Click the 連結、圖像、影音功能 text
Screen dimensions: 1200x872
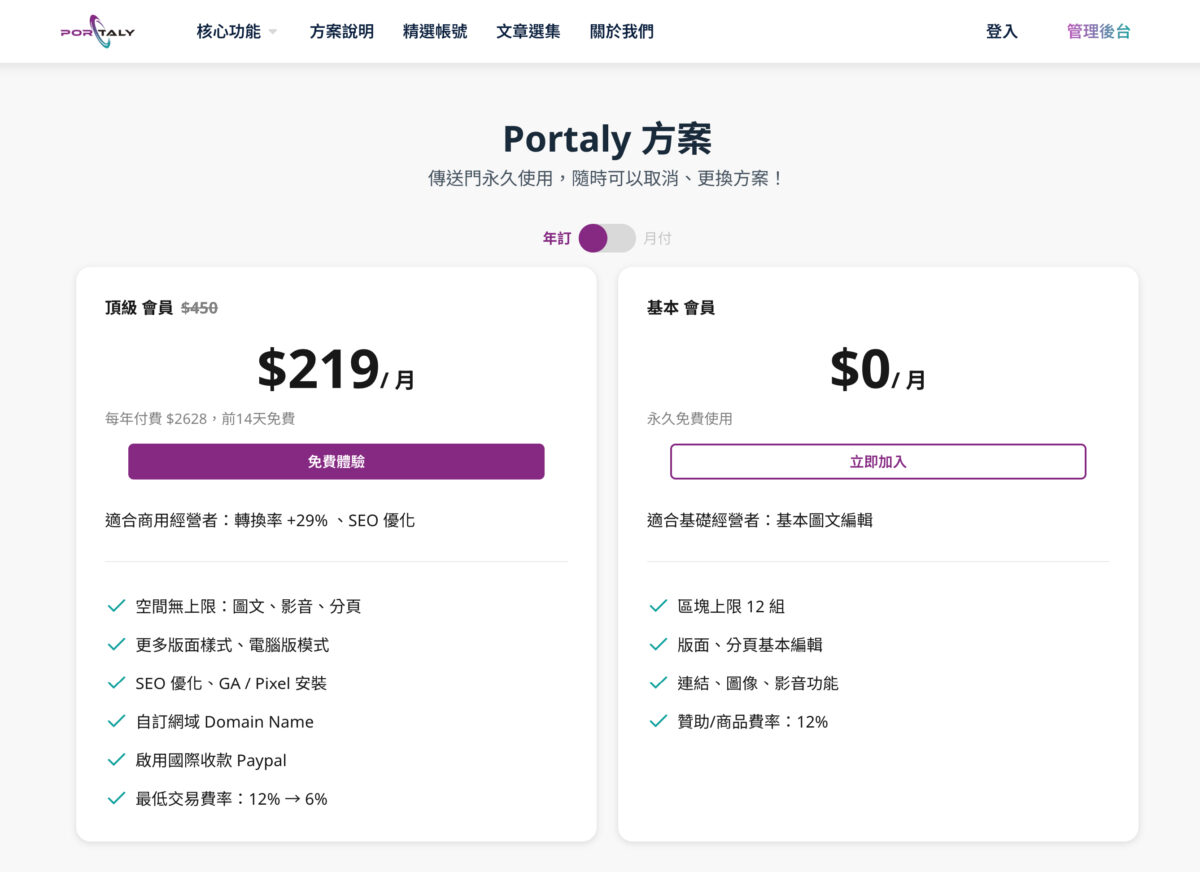point(758,684)
